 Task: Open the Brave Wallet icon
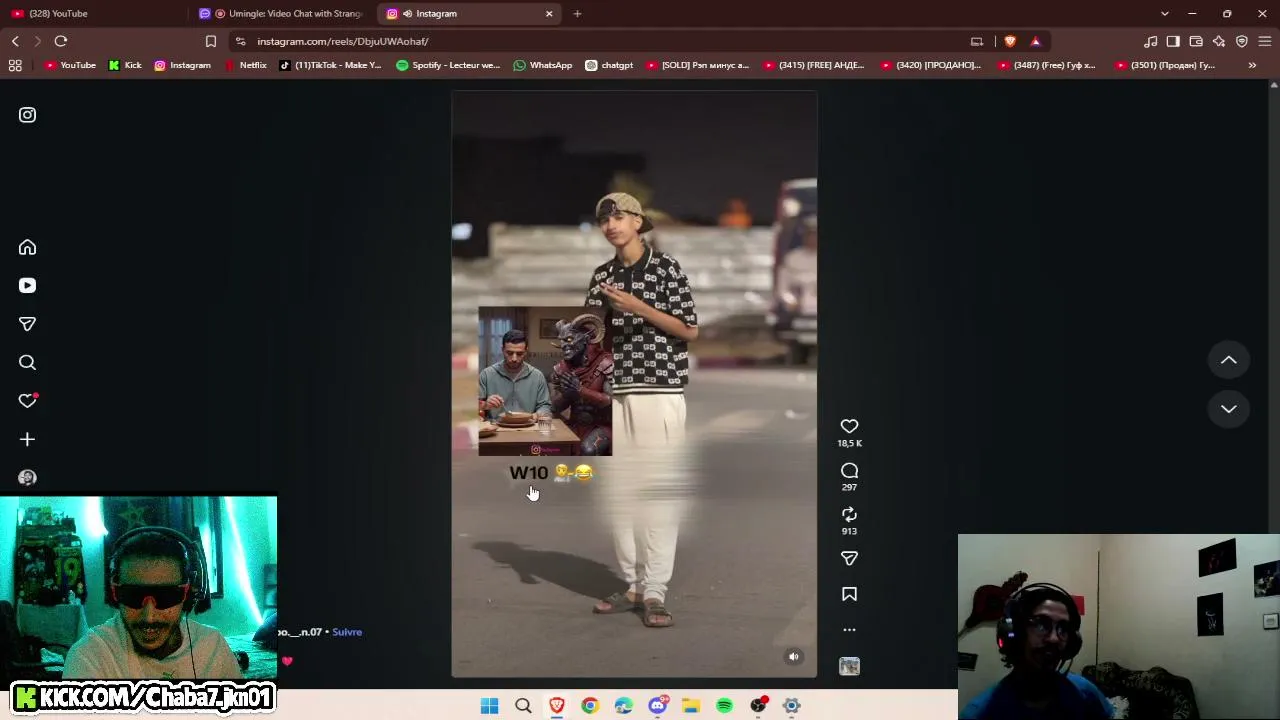pyautogui.click(x=1196, y=41)
